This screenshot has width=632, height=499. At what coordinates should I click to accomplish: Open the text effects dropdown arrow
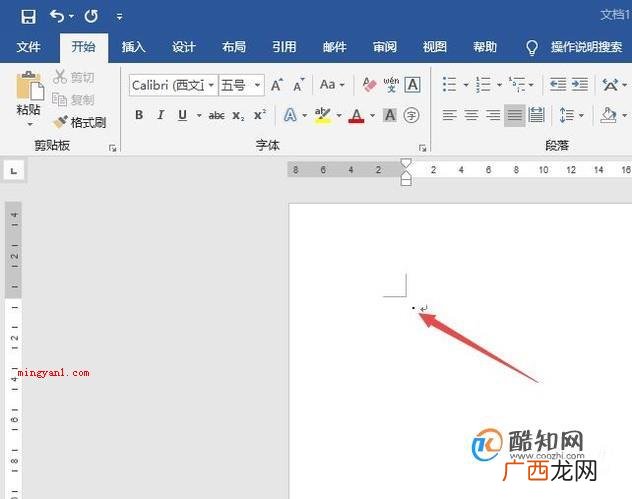click(305, 116)
